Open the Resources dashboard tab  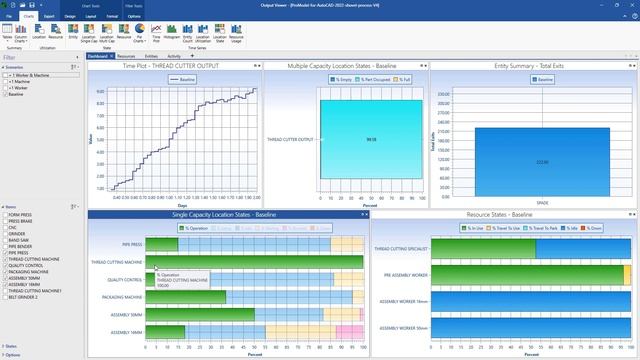point(126,56)
